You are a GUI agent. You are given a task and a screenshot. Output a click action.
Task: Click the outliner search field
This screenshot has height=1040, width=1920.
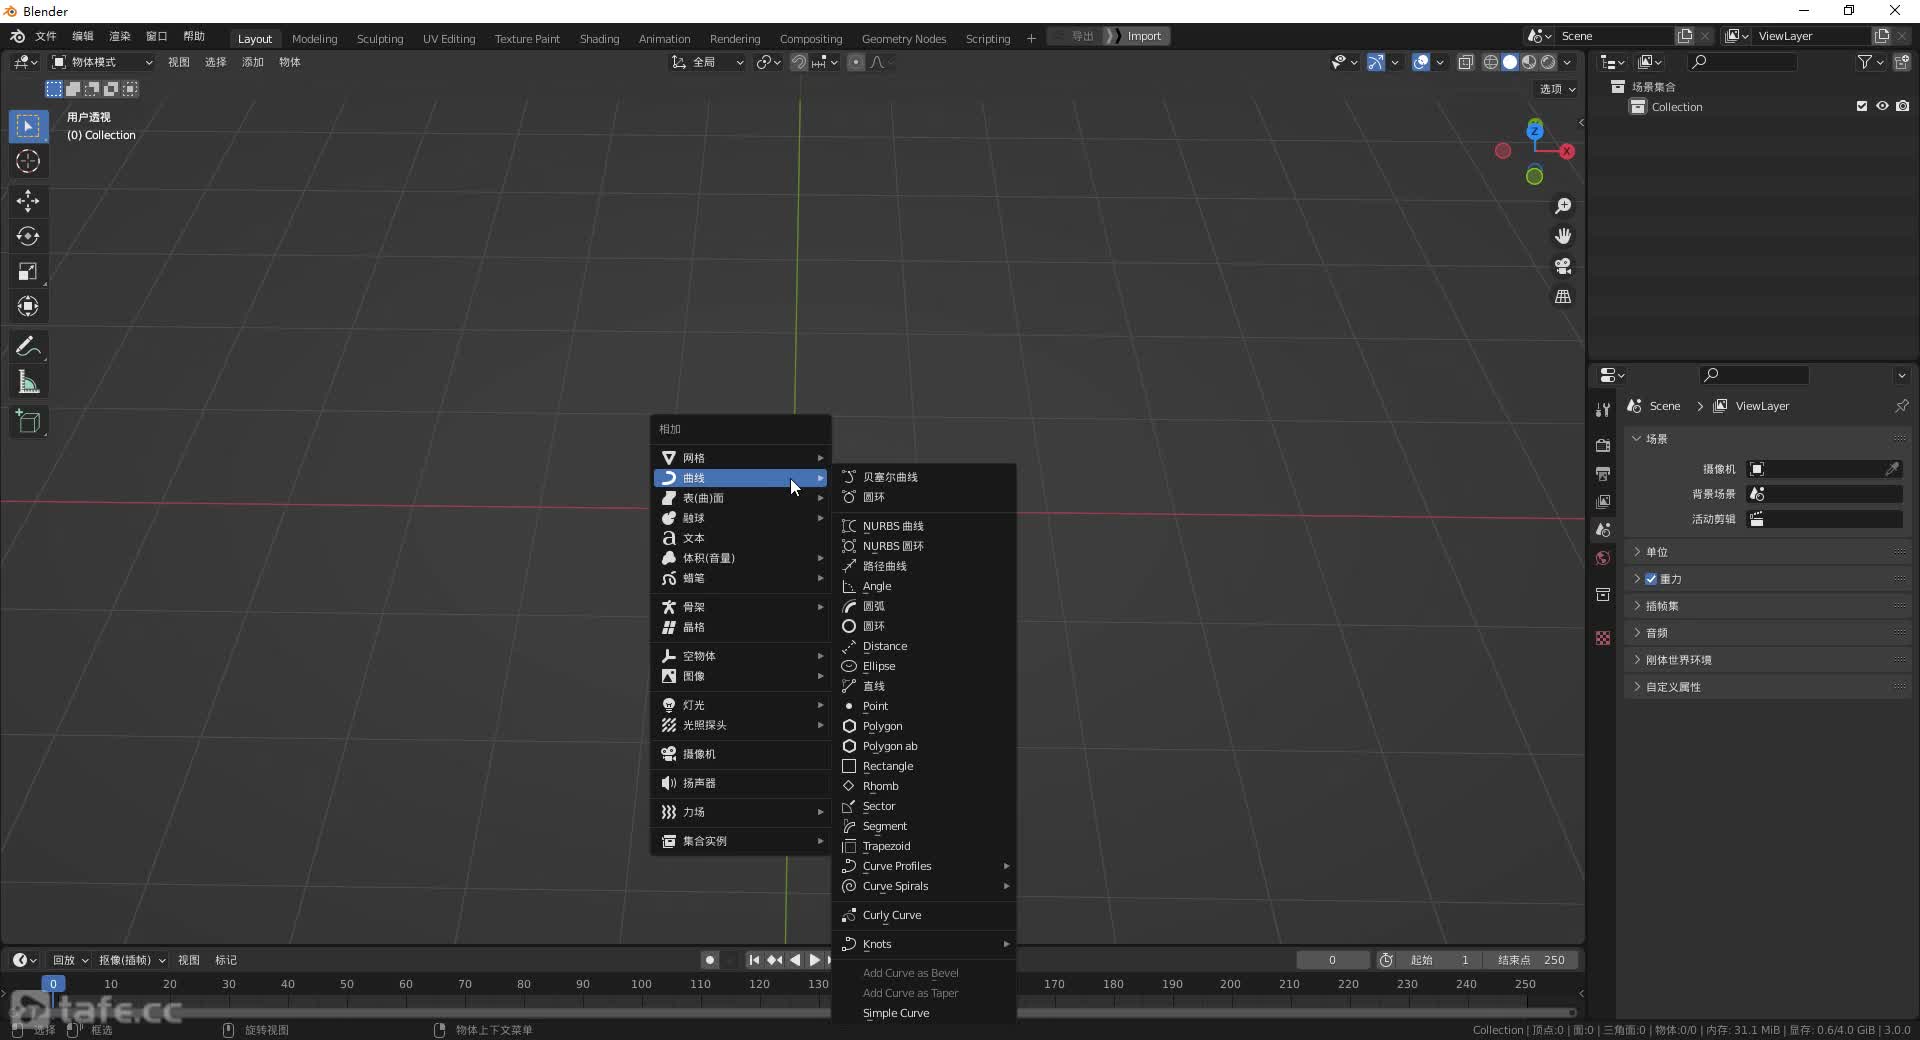pyautogui.click(x=1741, y=62)
